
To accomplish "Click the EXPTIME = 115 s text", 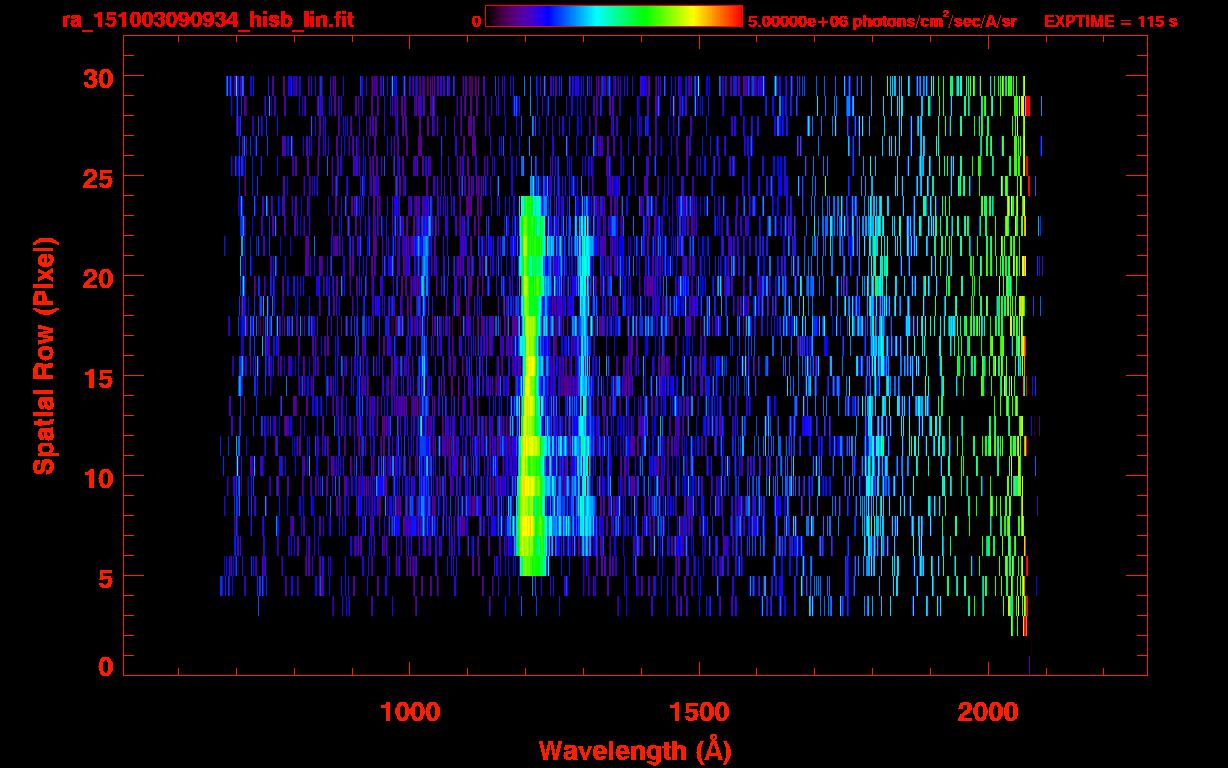I will coord(1110,21).
